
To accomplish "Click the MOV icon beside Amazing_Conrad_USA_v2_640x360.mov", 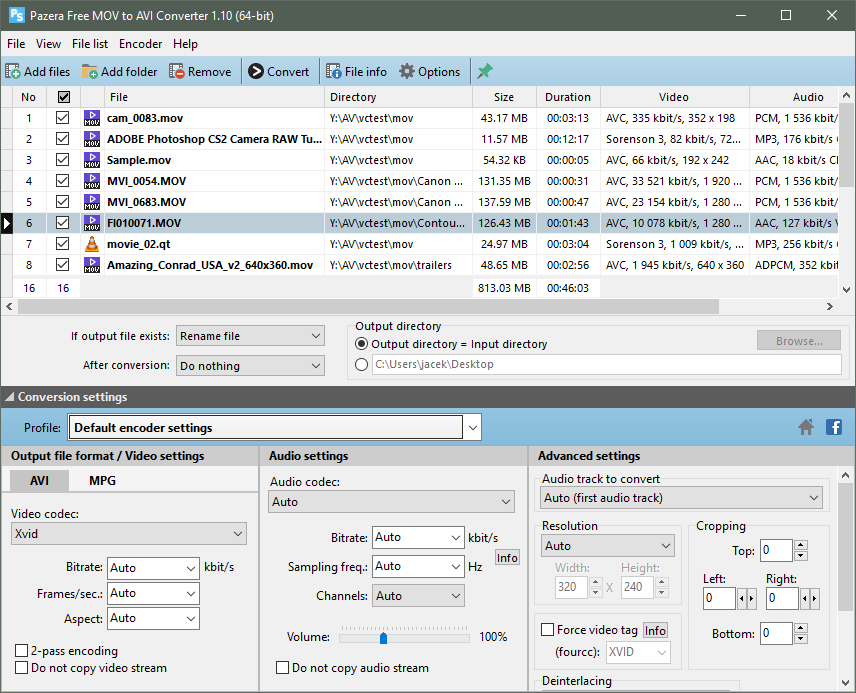I will pyautogui.click(x=92, y=265).
